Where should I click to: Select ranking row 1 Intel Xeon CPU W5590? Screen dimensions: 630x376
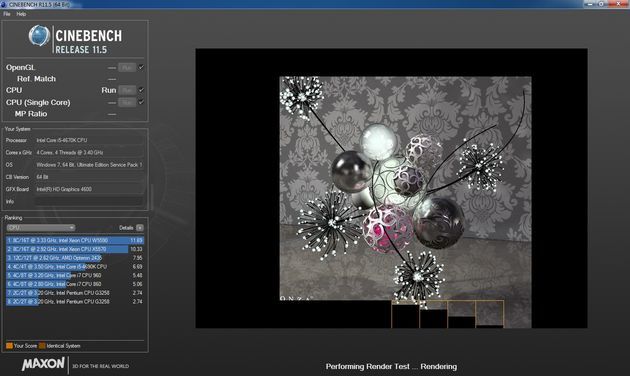(75, 240)
